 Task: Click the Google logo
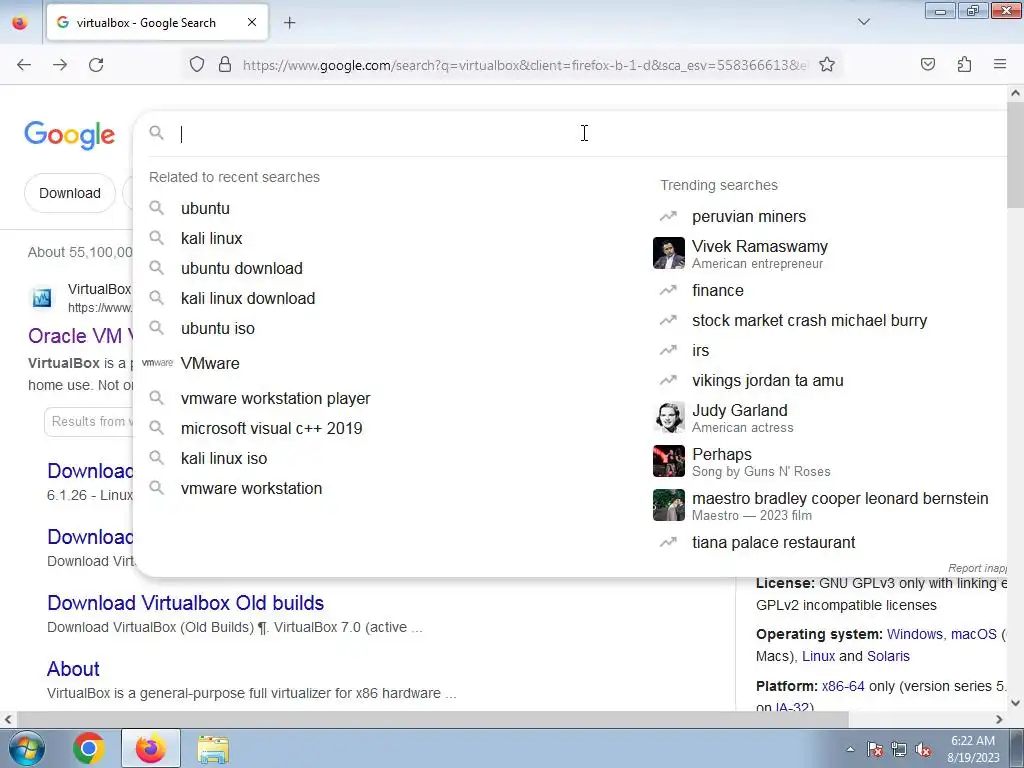[x=70, y=135]
